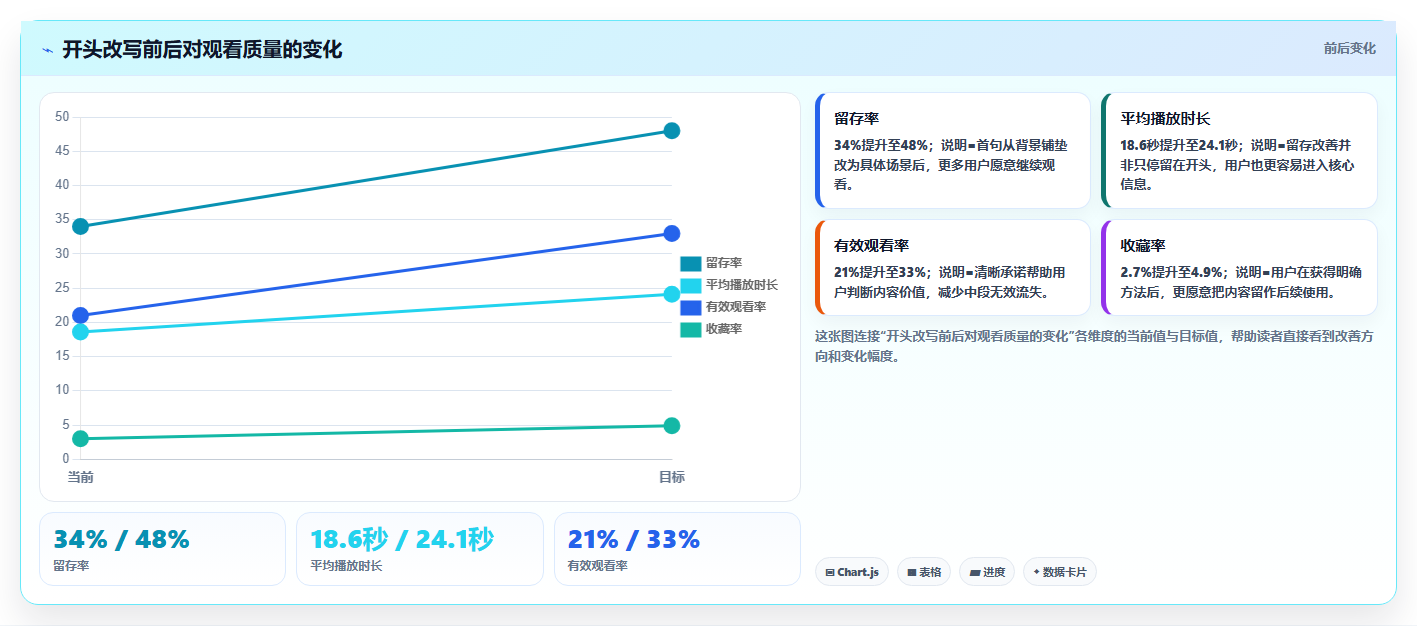Select the 有效观看率 point at 目标
The image size is (1417, 626).
point(672,233)
